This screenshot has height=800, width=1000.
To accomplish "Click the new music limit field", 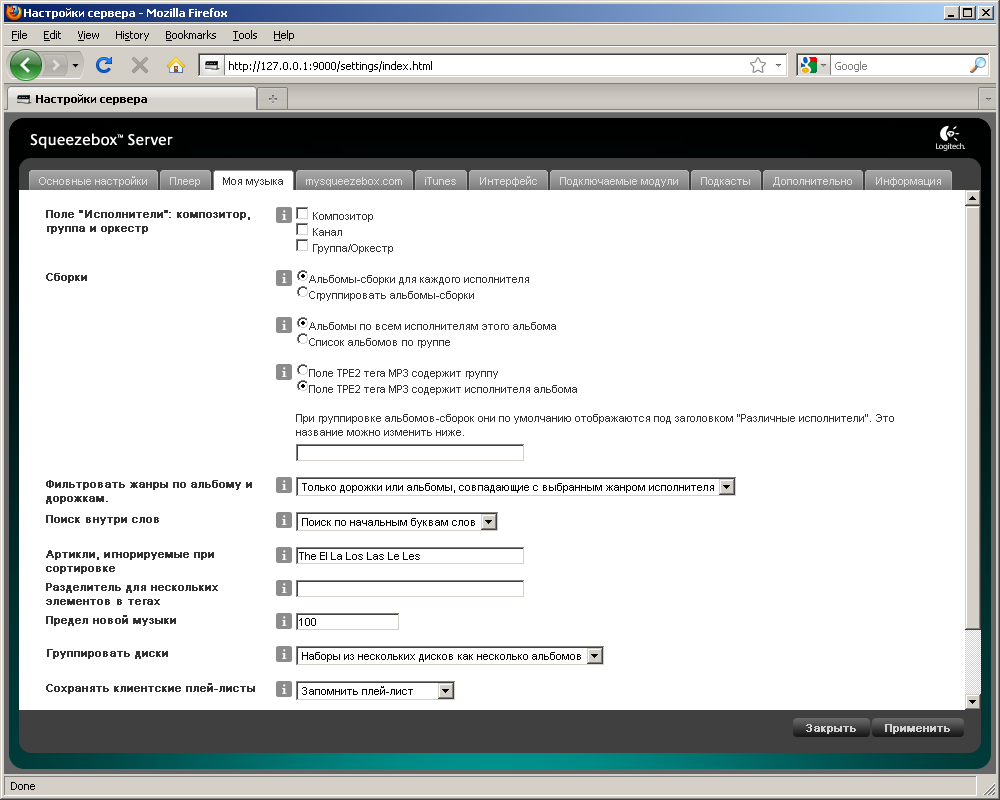I will (x=348, y=621).
